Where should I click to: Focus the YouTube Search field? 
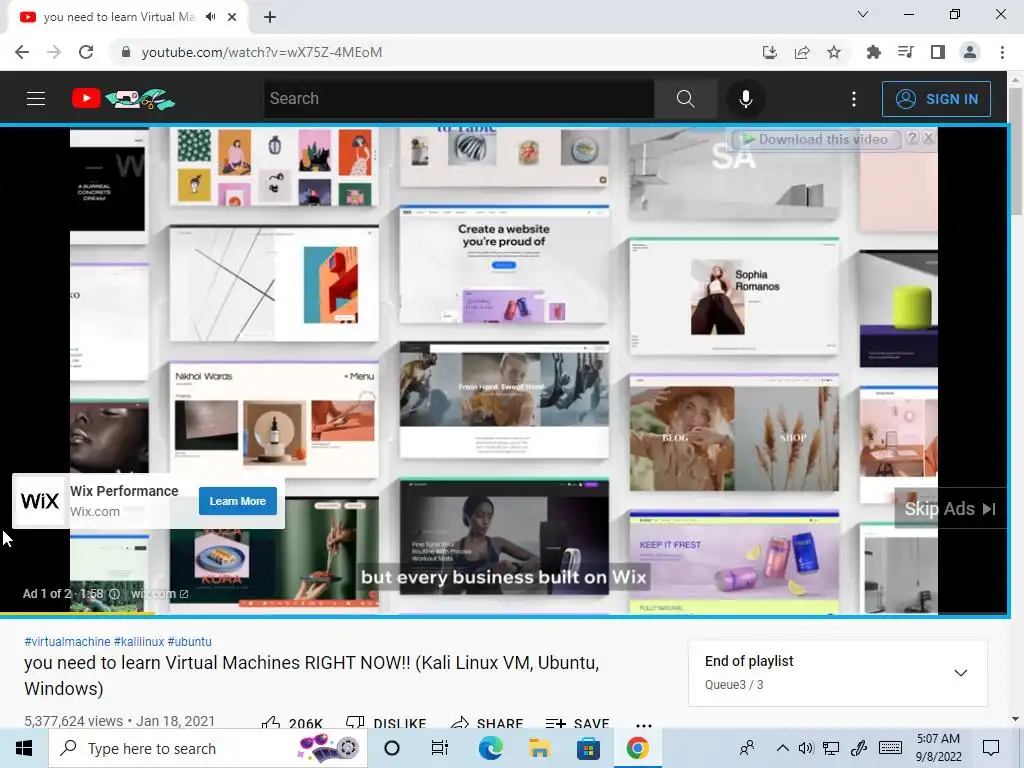coord(458,99)
